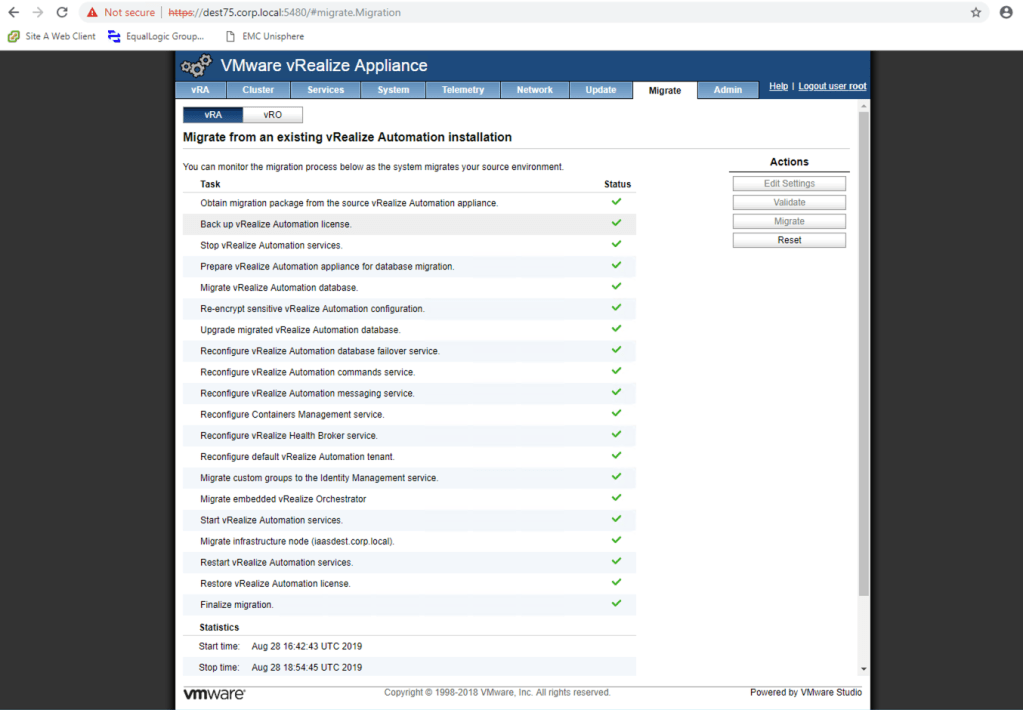Open the EqualLogic Group bookmark
Viewport: 1023px width, 710px height.
tap(156, 36)
